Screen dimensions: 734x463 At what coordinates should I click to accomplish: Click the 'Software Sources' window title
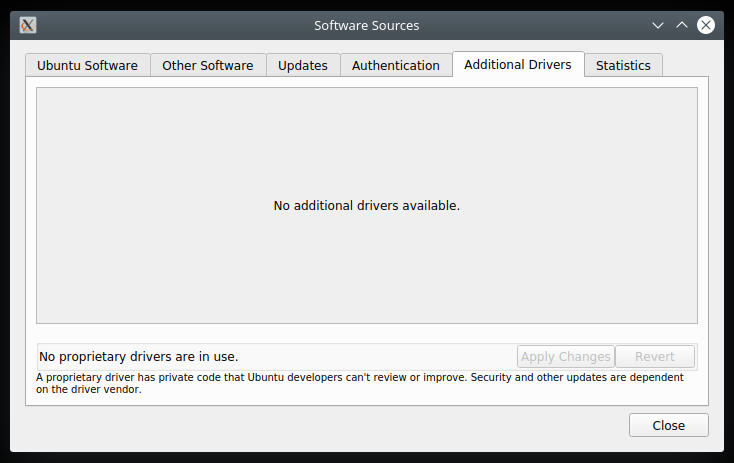point(367,25)
